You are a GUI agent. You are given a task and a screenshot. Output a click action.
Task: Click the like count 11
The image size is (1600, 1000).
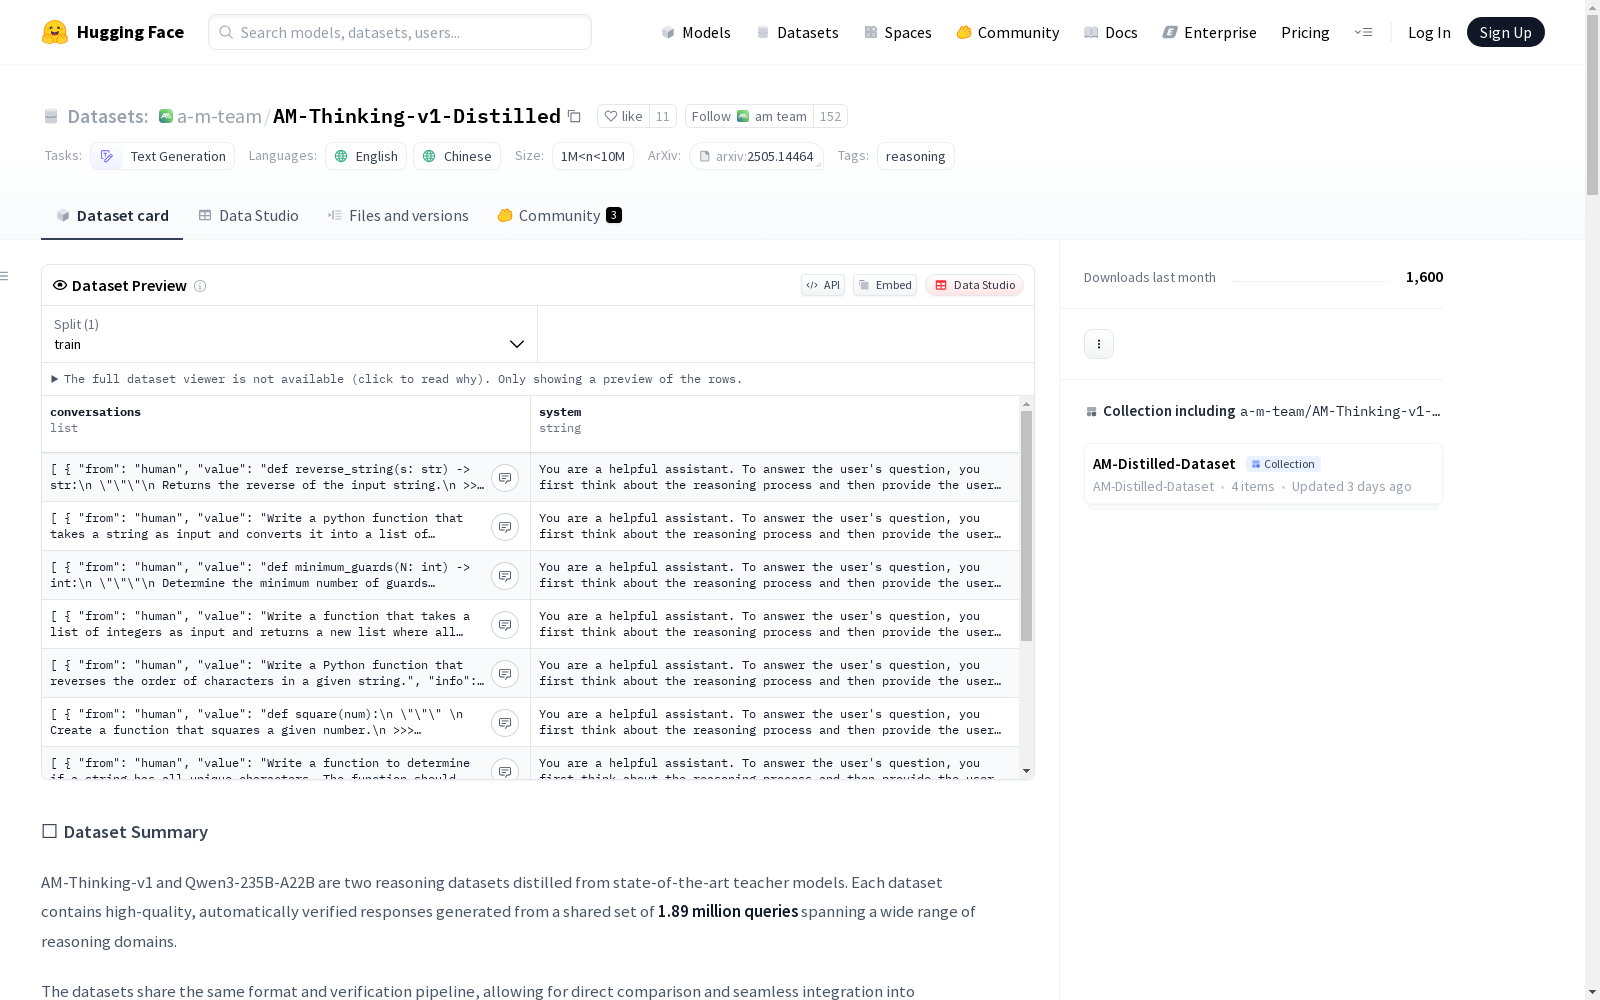click(x=662, y=116)
